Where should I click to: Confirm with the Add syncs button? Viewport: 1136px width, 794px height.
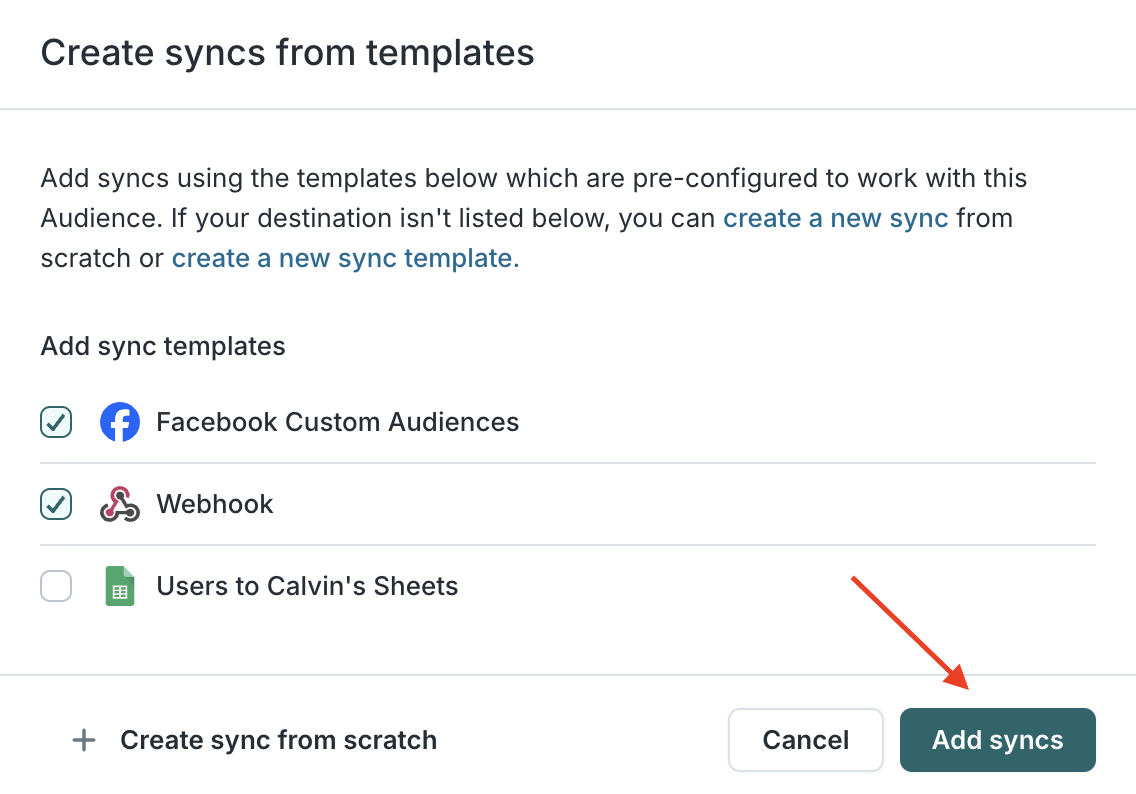998,740
